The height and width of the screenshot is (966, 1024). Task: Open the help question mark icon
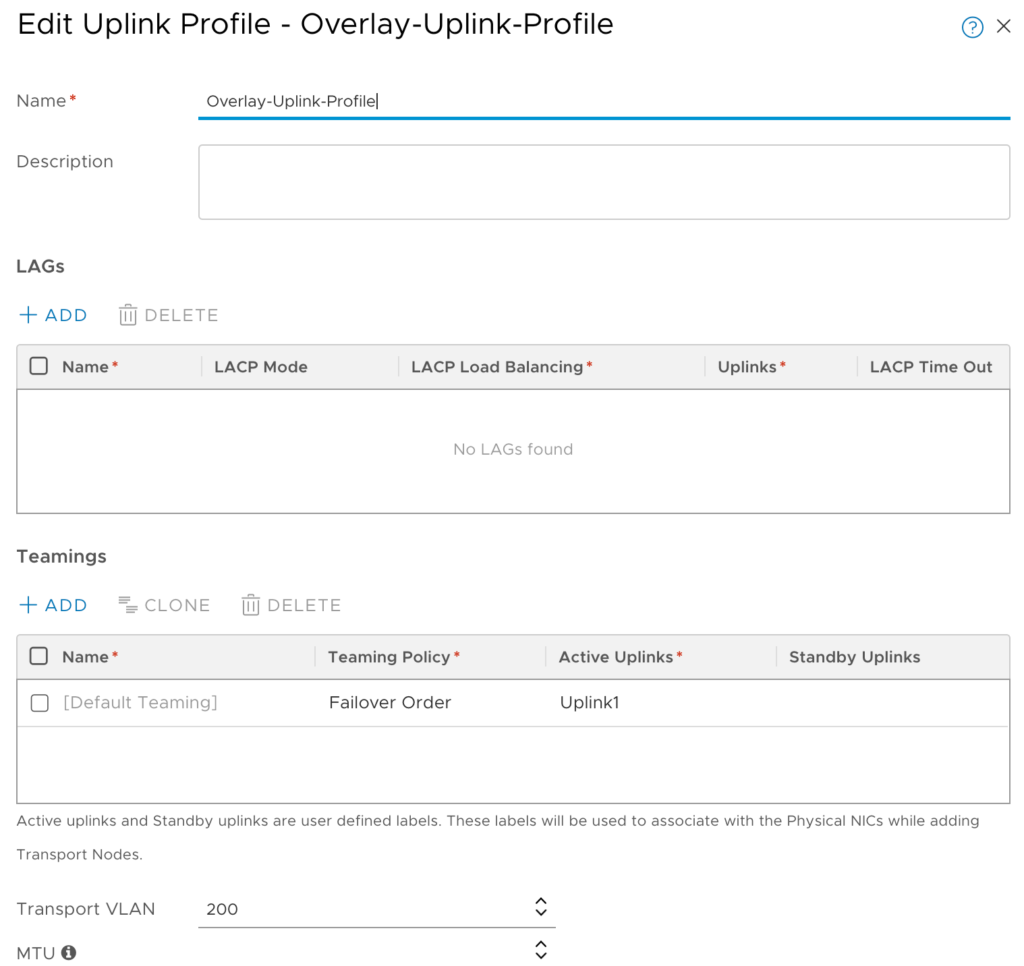pos(972,27)
